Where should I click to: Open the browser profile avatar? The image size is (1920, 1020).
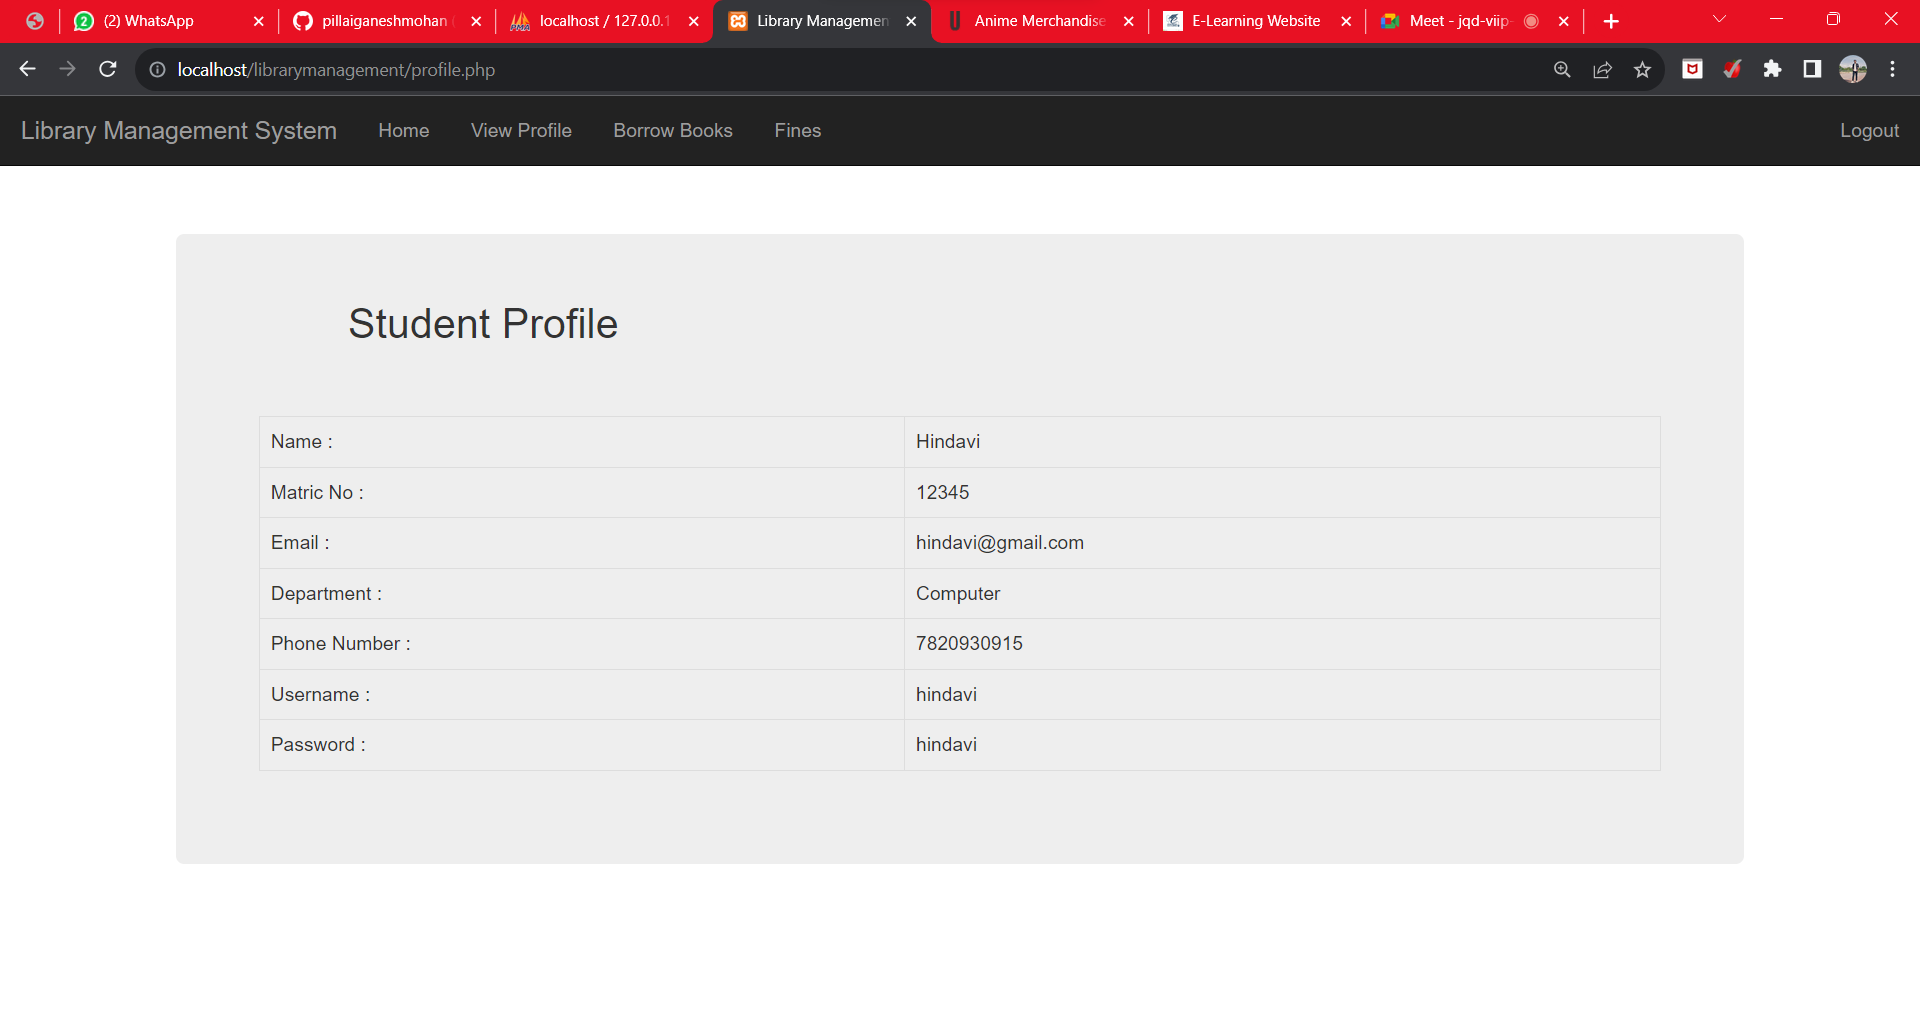tap(1853, 69)
